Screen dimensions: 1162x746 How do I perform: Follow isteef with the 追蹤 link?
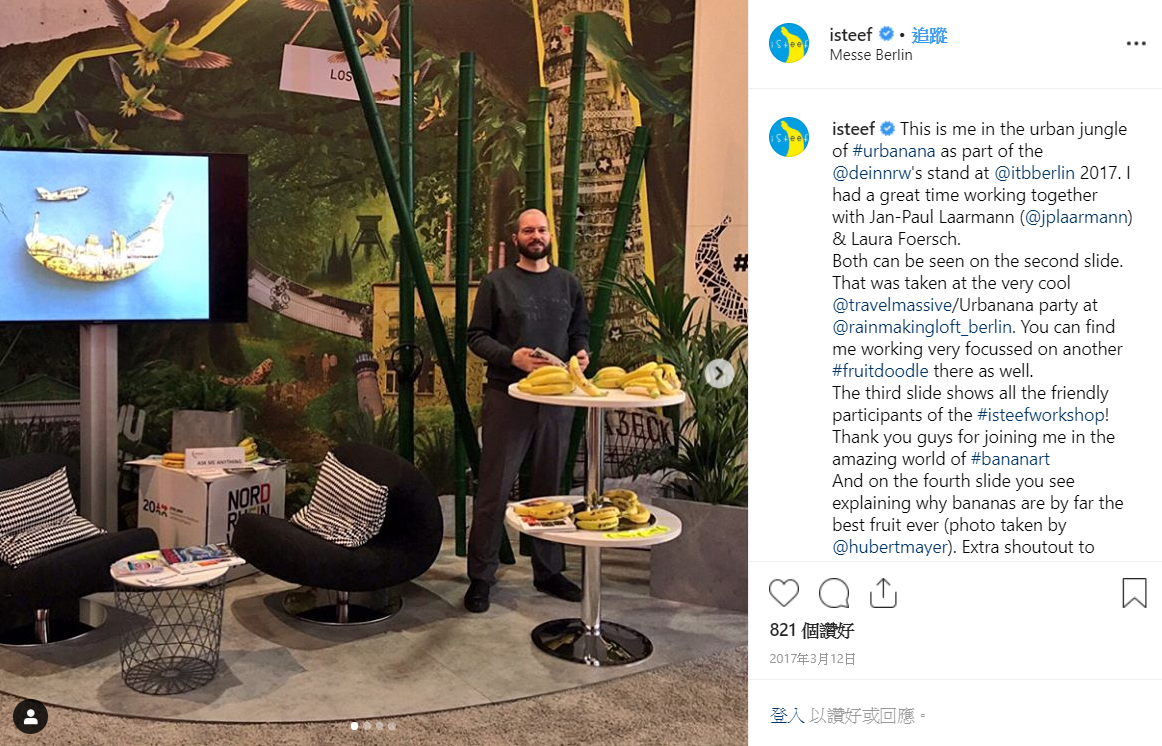pos(929,35)
